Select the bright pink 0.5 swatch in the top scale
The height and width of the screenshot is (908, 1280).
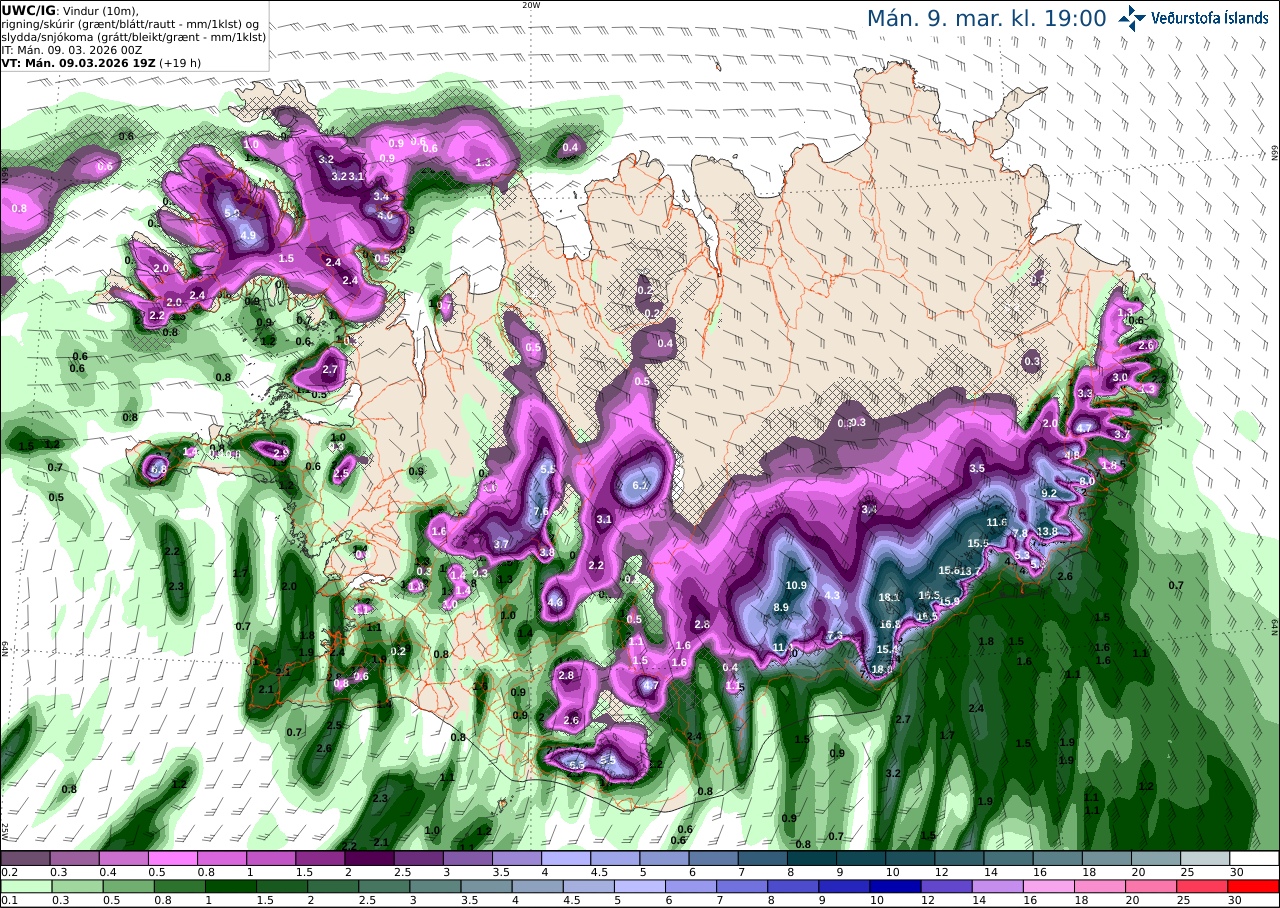pos(172,858)
